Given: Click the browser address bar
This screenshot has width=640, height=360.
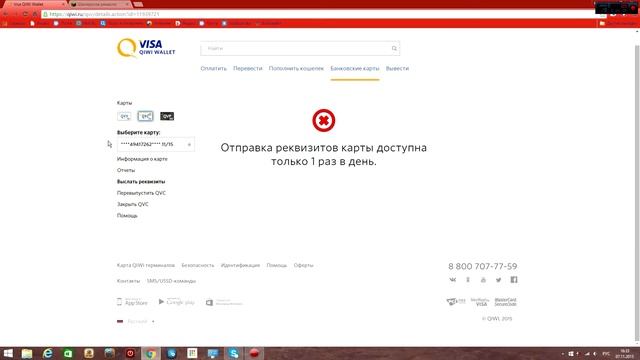Looking at the screenshot, I should coord(318,14).
